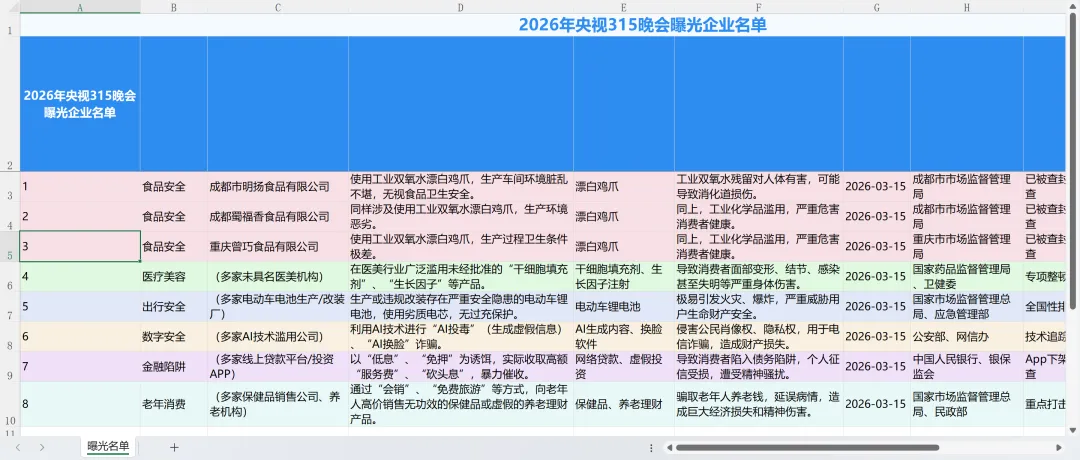
Task: Select cell 多家电动车电池生产/改装厂
Action: pos(278,306)
